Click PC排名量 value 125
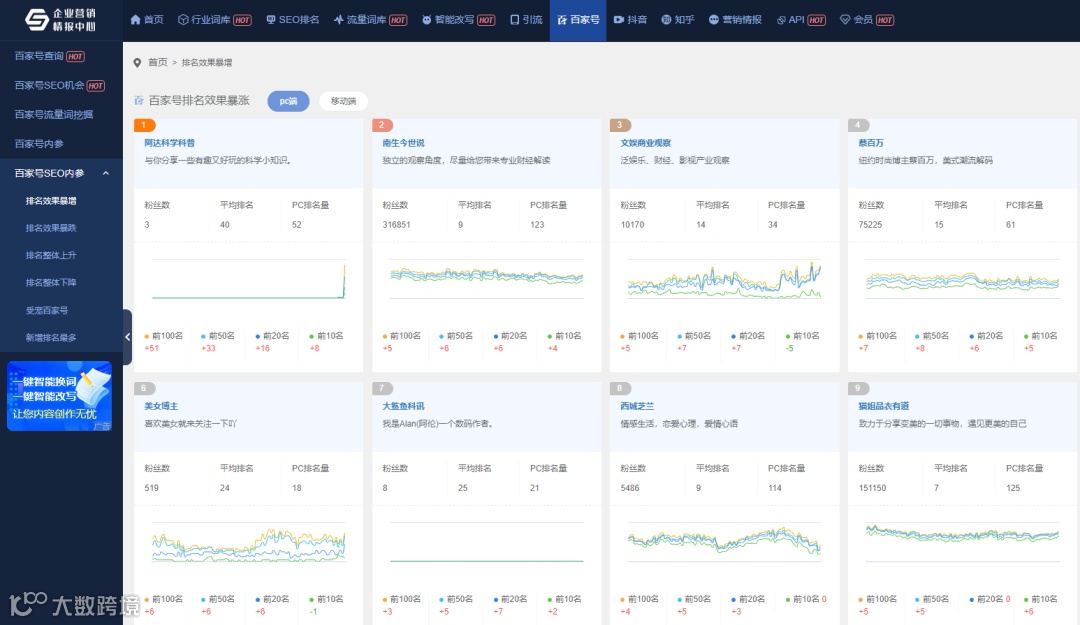The image size is (1080, 625). [x=1012, y=488]
